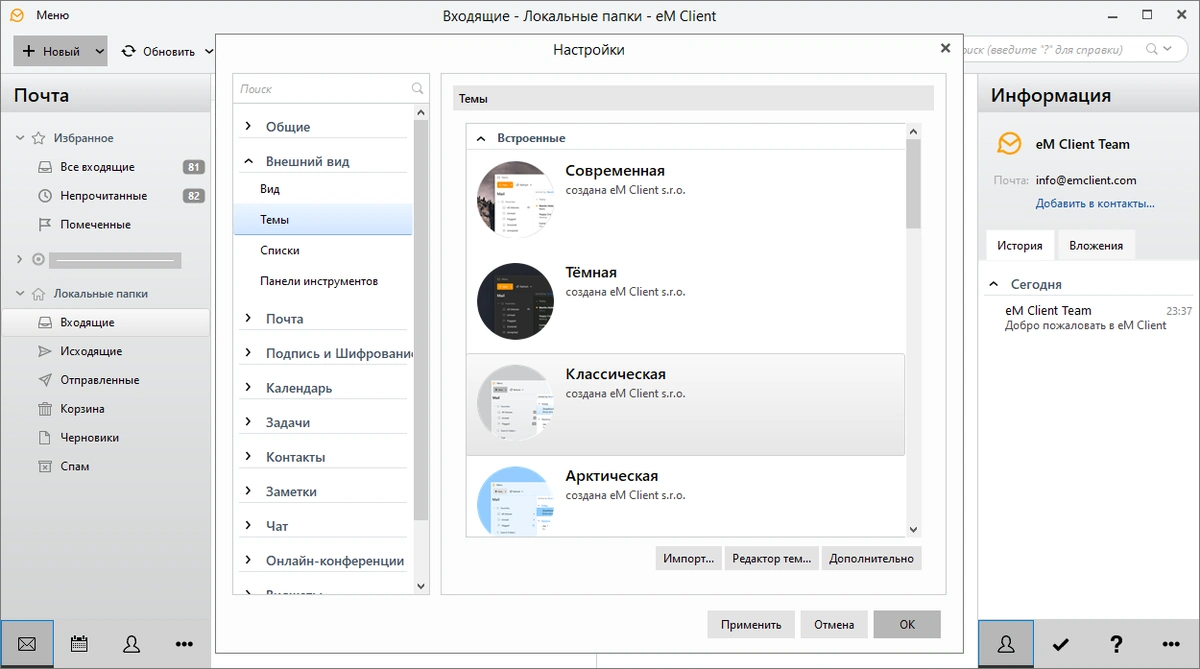1200x669 pixels.
Task: Open Добро пожаловать в eM Client message
Action: (x=1086, y=325)
